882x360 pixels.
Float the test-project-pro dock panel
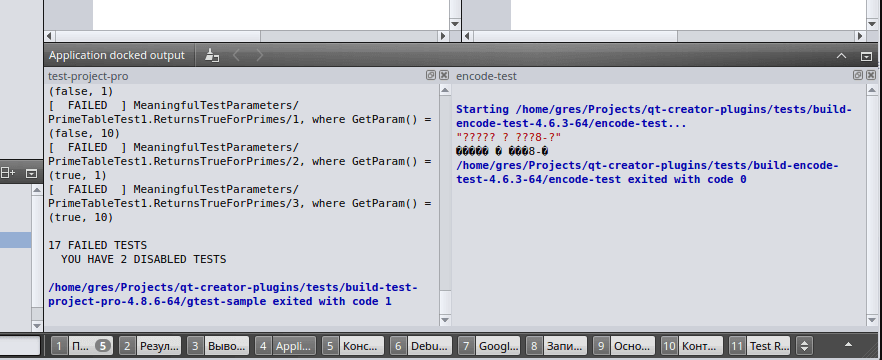[x=431, y=75]
